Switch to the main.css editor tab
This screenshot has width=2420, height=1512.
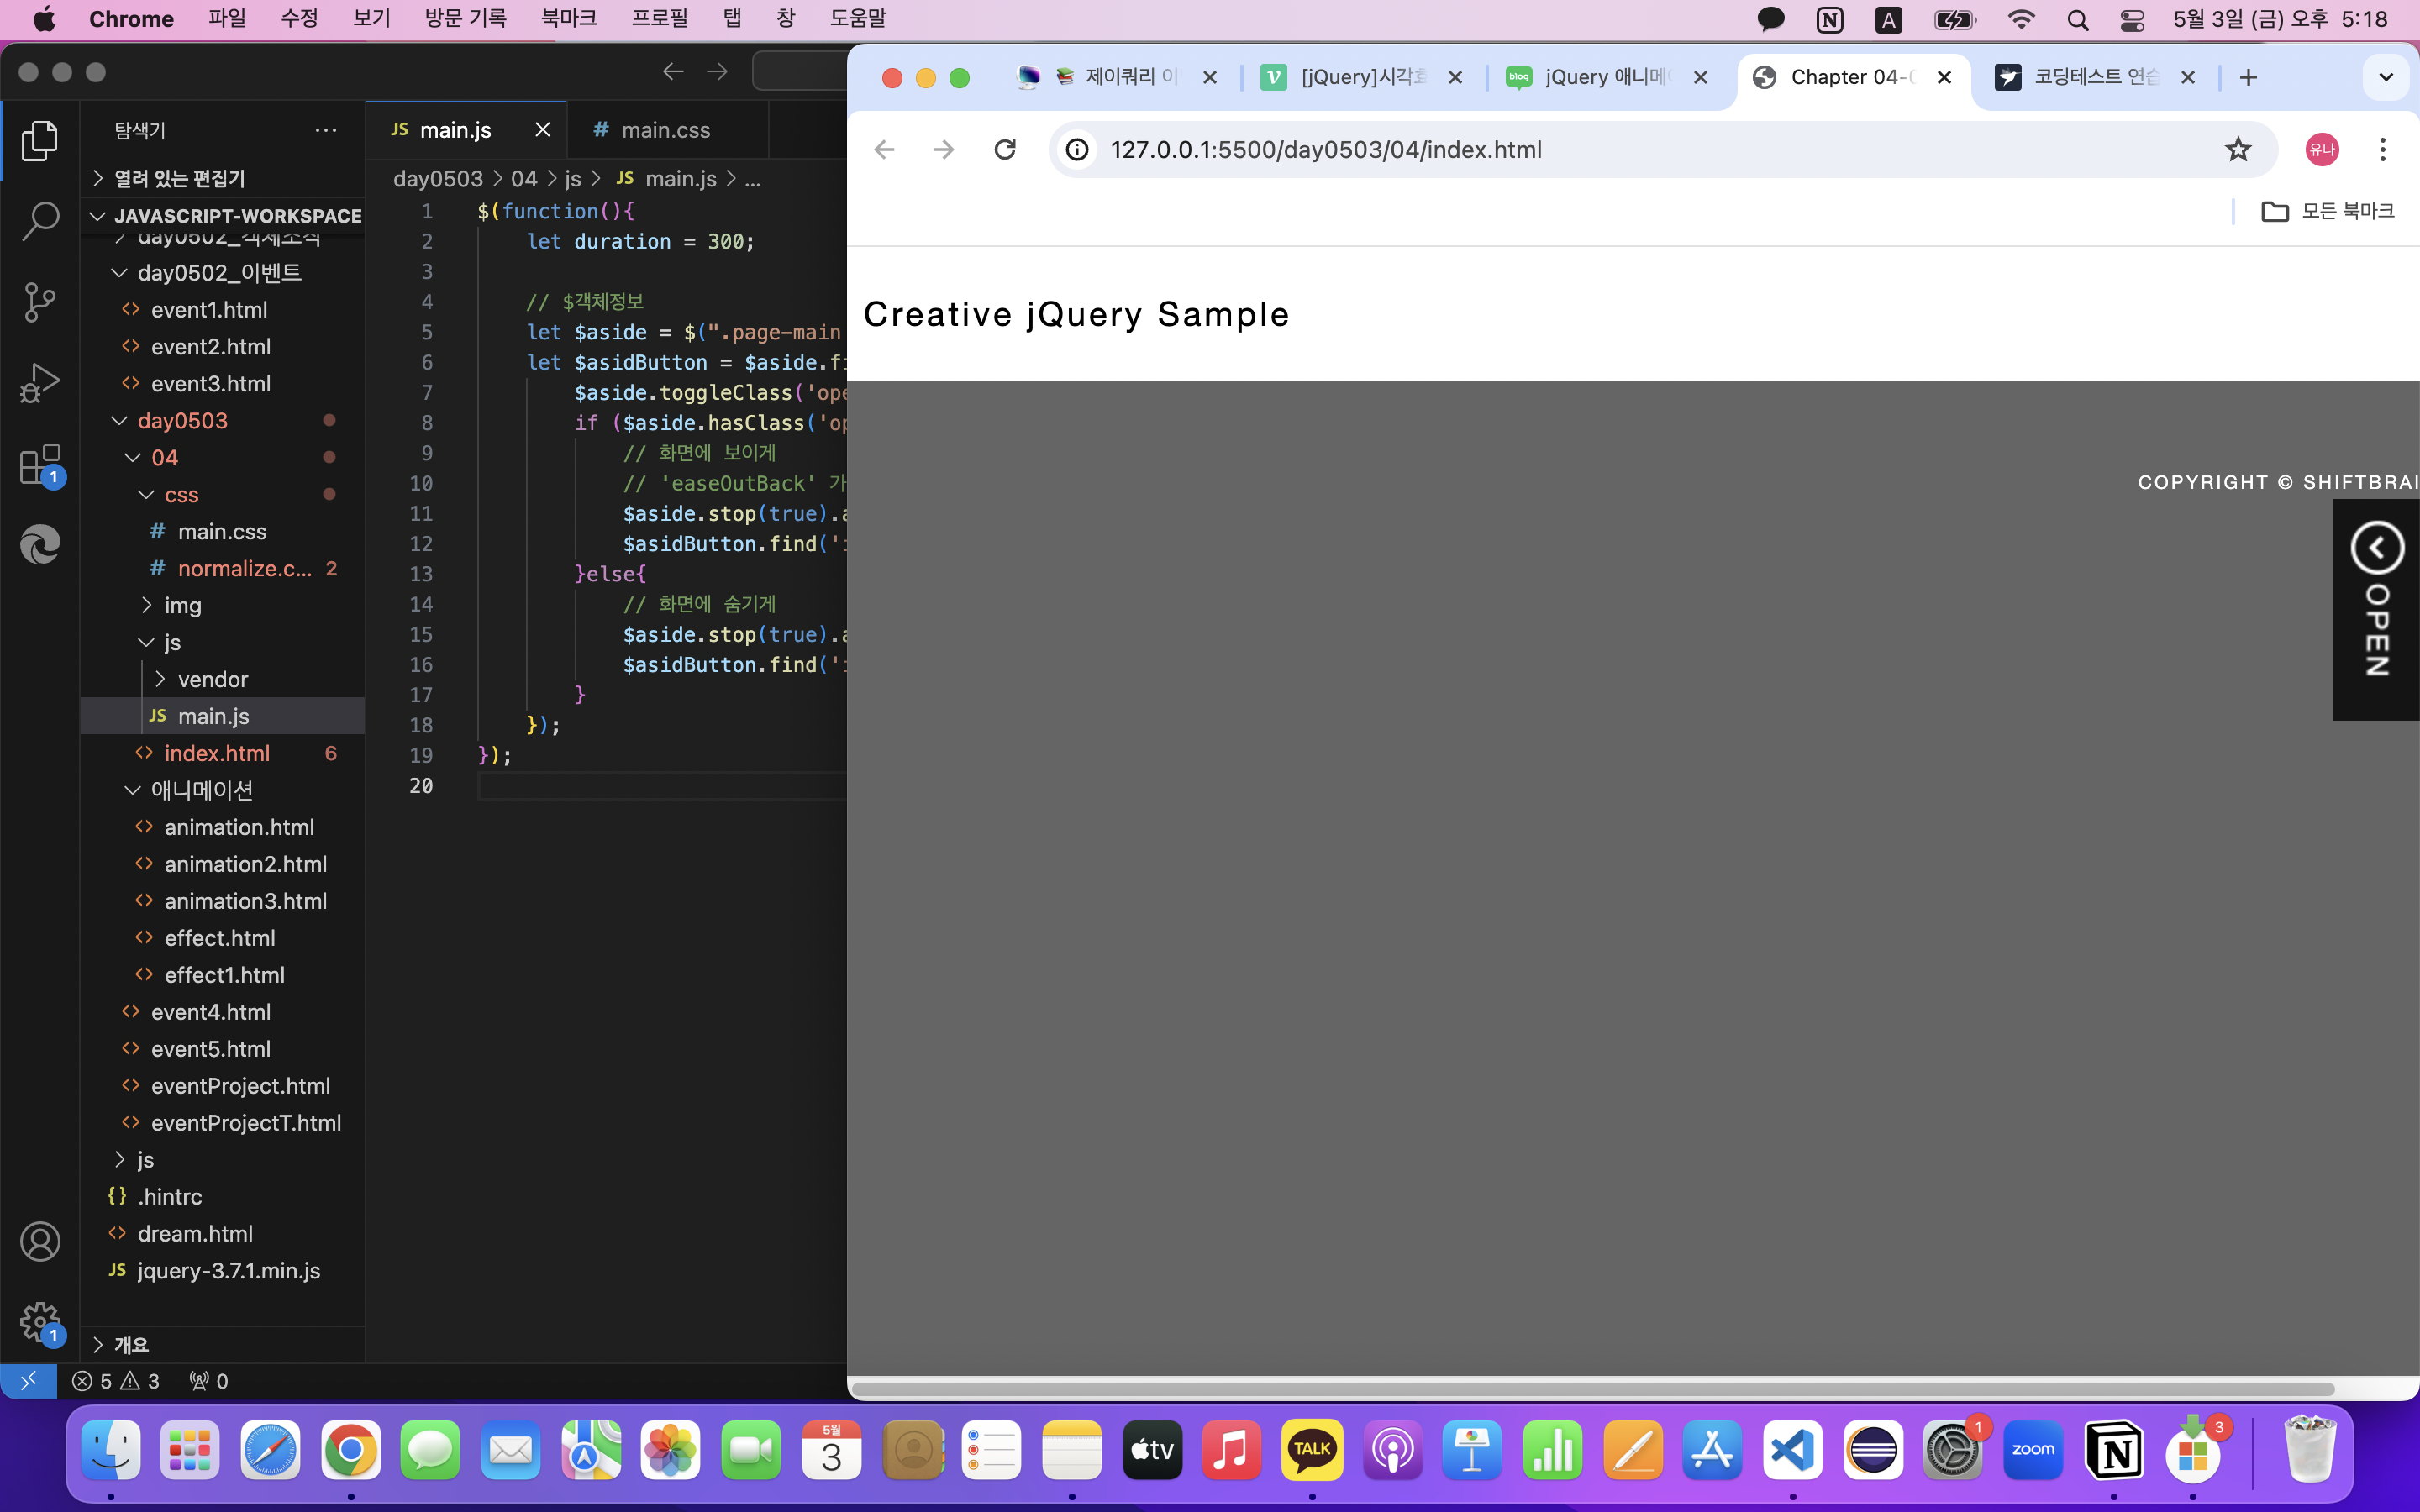pos(665,130)
